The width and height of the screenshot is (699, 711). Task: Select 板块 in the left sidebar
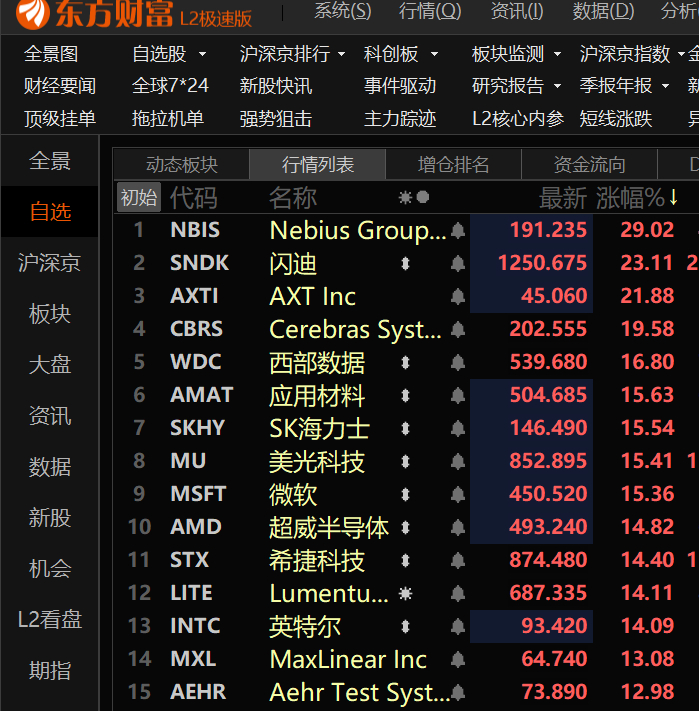pyautogui.click(x=49, y=314)
